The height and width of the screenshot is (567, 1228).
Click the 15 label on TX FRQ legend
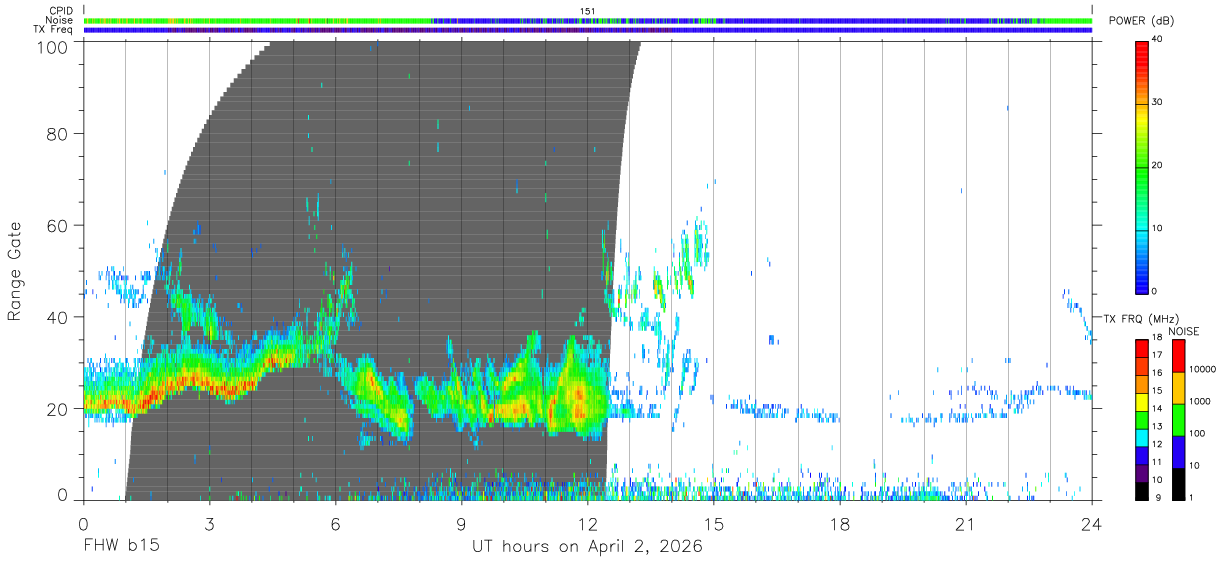1158,390
